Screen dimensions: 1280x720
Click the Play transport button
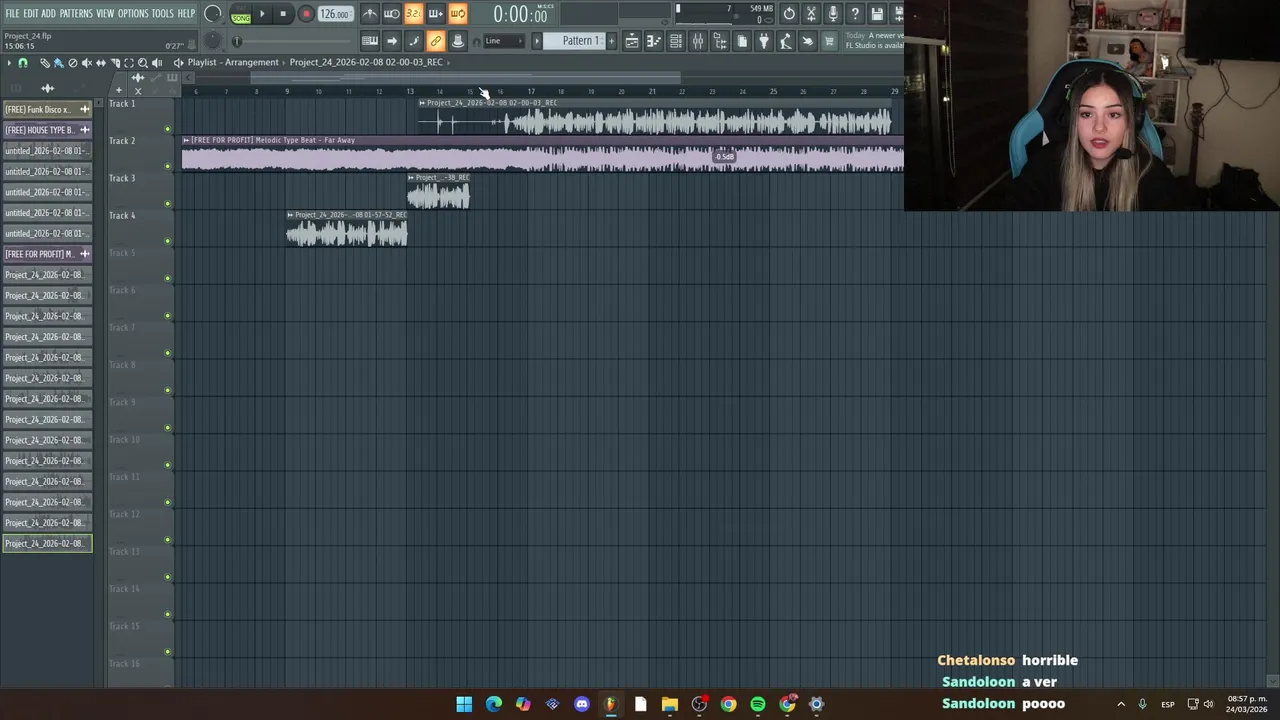pyautogui.click(x=262, y=14)
